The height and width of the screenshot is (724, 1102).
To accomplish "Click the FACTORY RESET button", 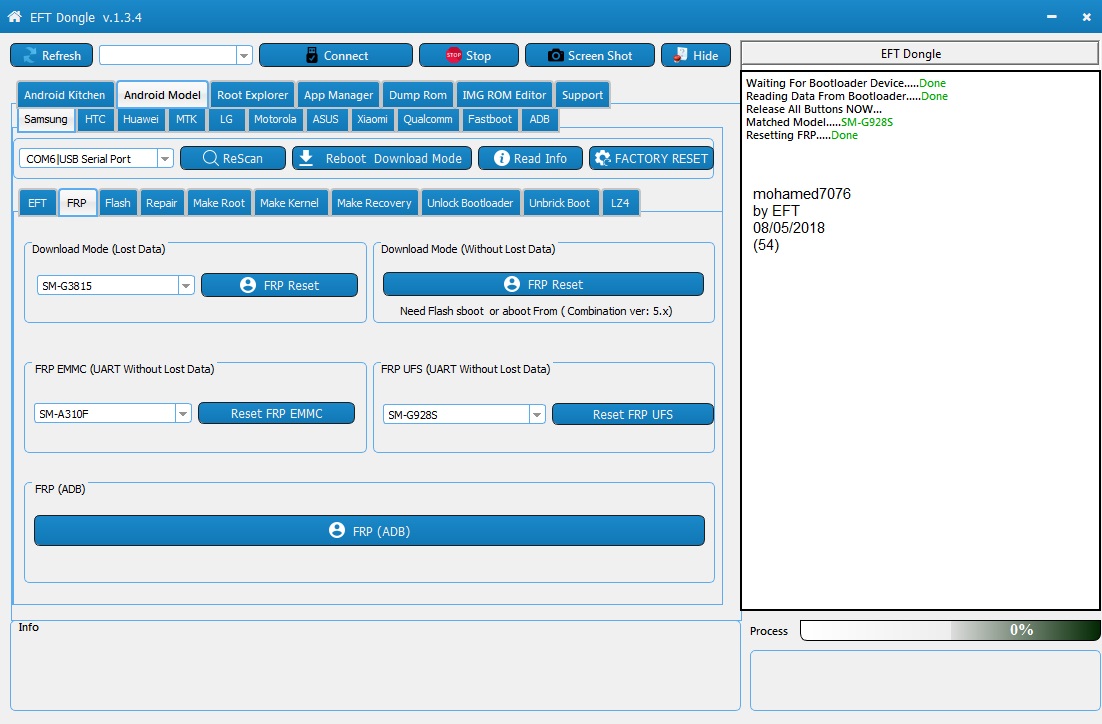I will (652, 158).
